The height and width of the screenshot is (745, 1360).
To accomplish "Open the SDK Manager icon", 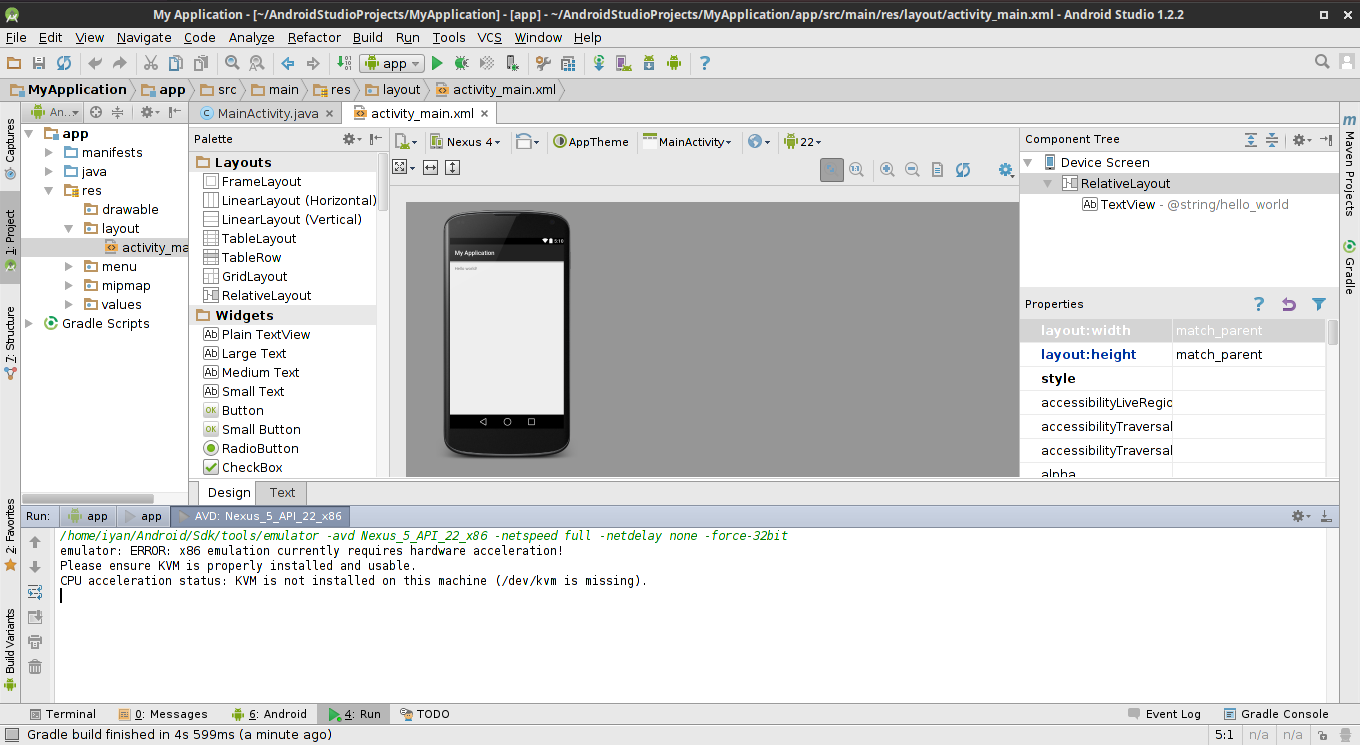I will (649, 63).
